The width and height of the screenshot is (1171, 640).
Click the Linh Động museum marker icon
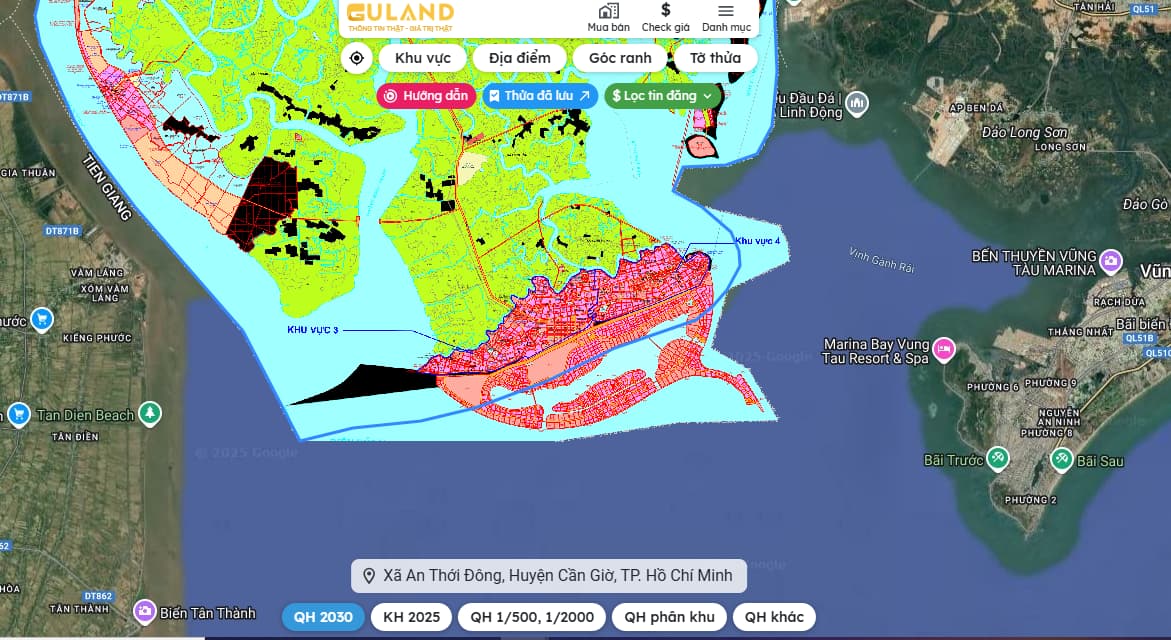click(x=857, y=103)
